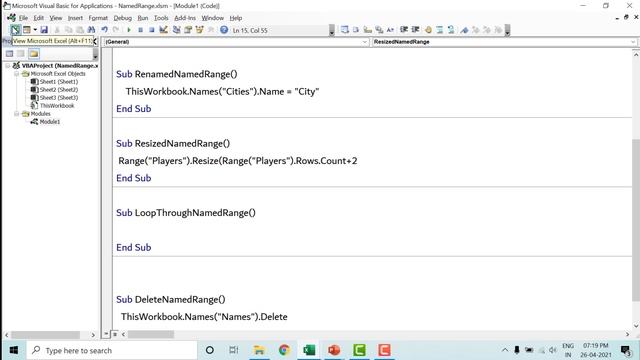This screenshot has width=640, height=360.
Task: Open Project Explorer from toolbar icon
Action: pyautogui.click(x=176, y=30)
